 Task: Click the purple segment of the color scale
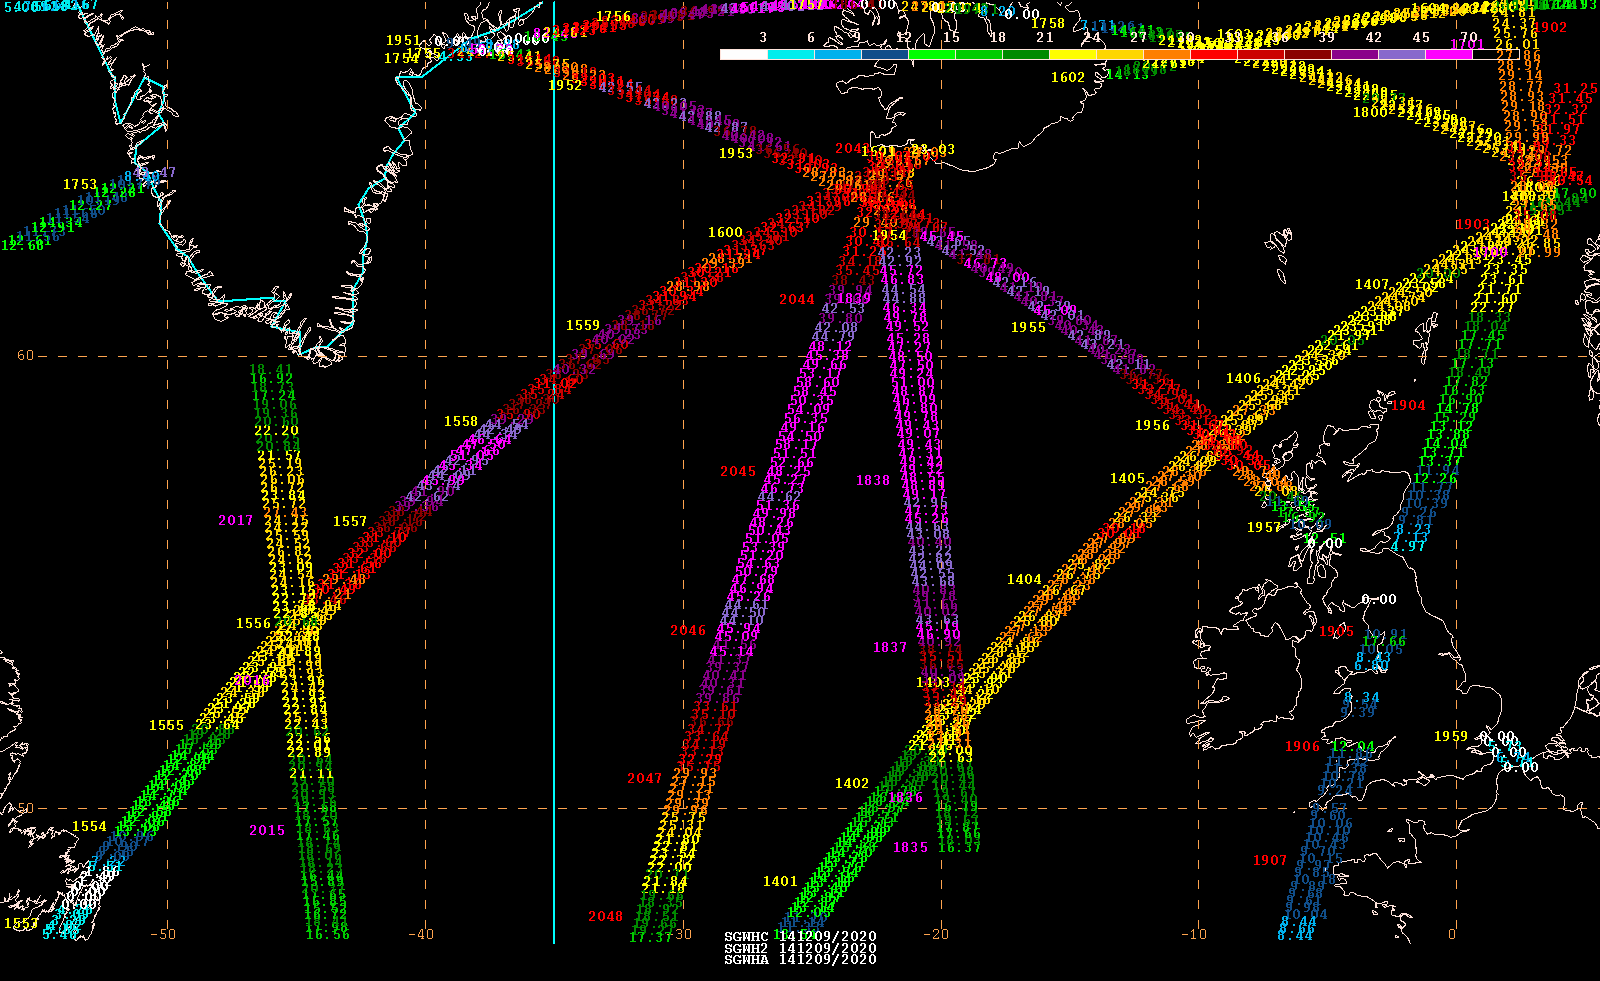point(1354,55)
